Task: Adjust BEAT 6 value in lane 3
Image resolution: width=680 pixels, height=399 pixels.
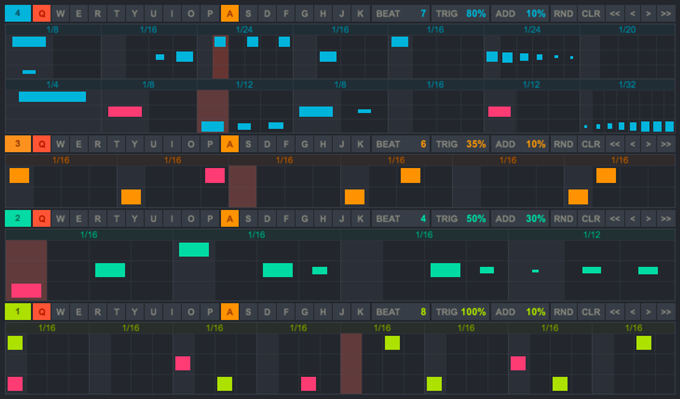Action: pos(401,144)
